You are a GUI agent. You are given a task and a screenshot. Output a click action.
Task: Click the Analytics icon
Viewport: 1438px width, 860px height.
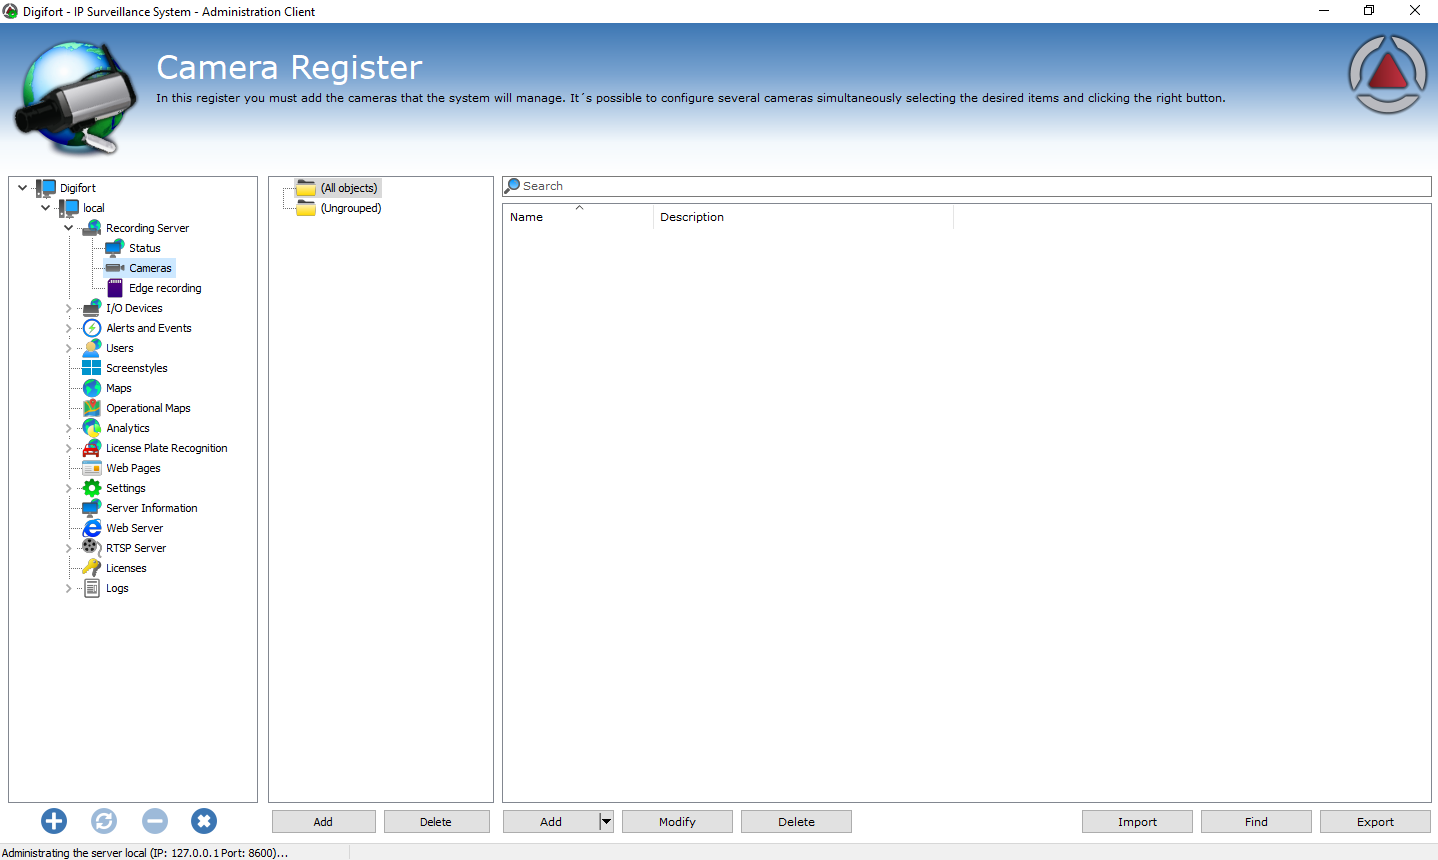(x=92, y=428)
